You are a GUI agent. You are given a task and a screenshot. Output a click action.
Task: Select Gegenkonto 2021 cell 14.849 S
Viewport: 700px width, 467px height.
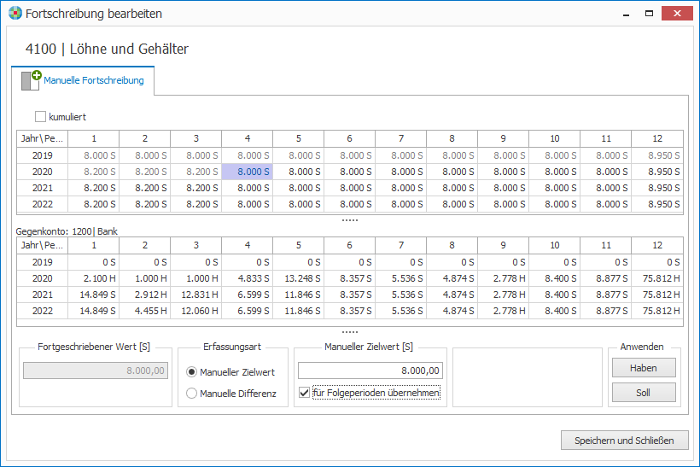[x=93, y=295]
